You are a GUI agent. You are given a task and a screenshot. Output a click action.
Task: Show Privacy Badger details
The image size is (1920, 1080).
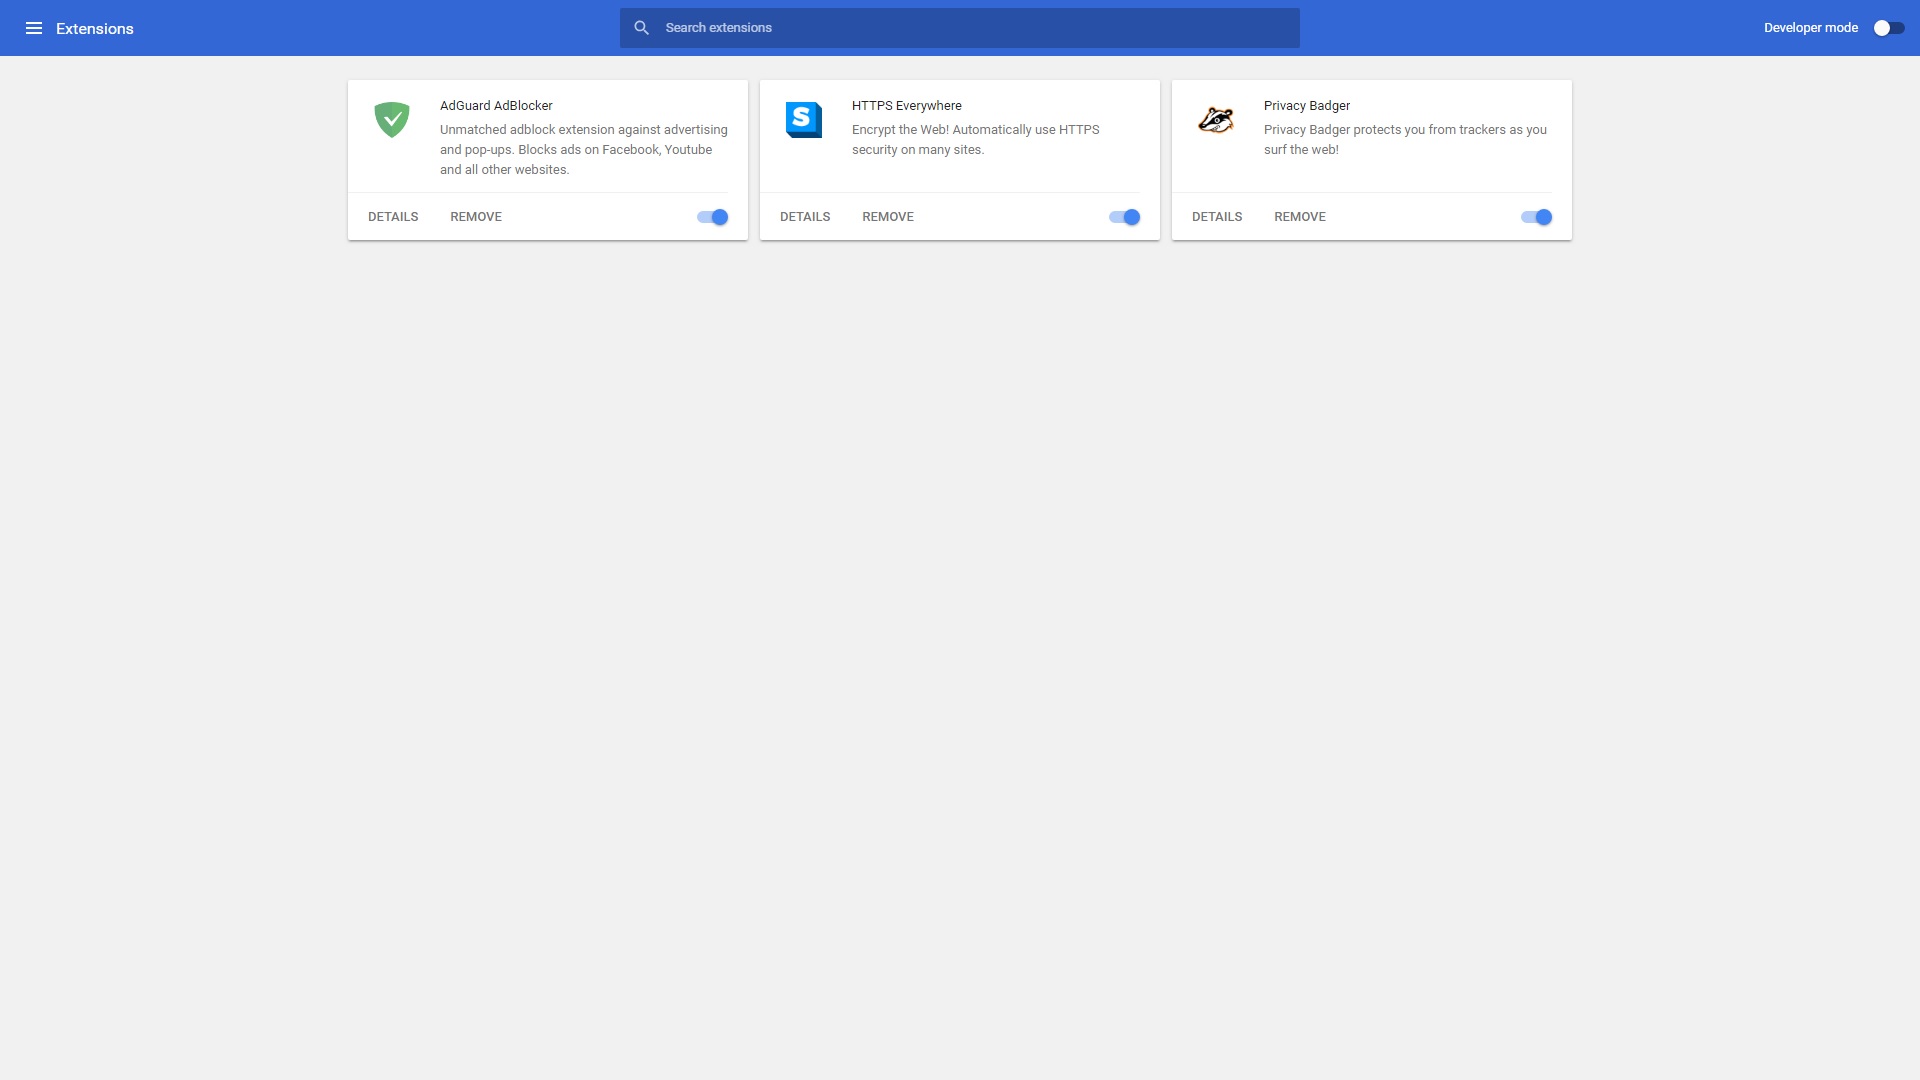pyautogui.click(x=1217, y=217)
